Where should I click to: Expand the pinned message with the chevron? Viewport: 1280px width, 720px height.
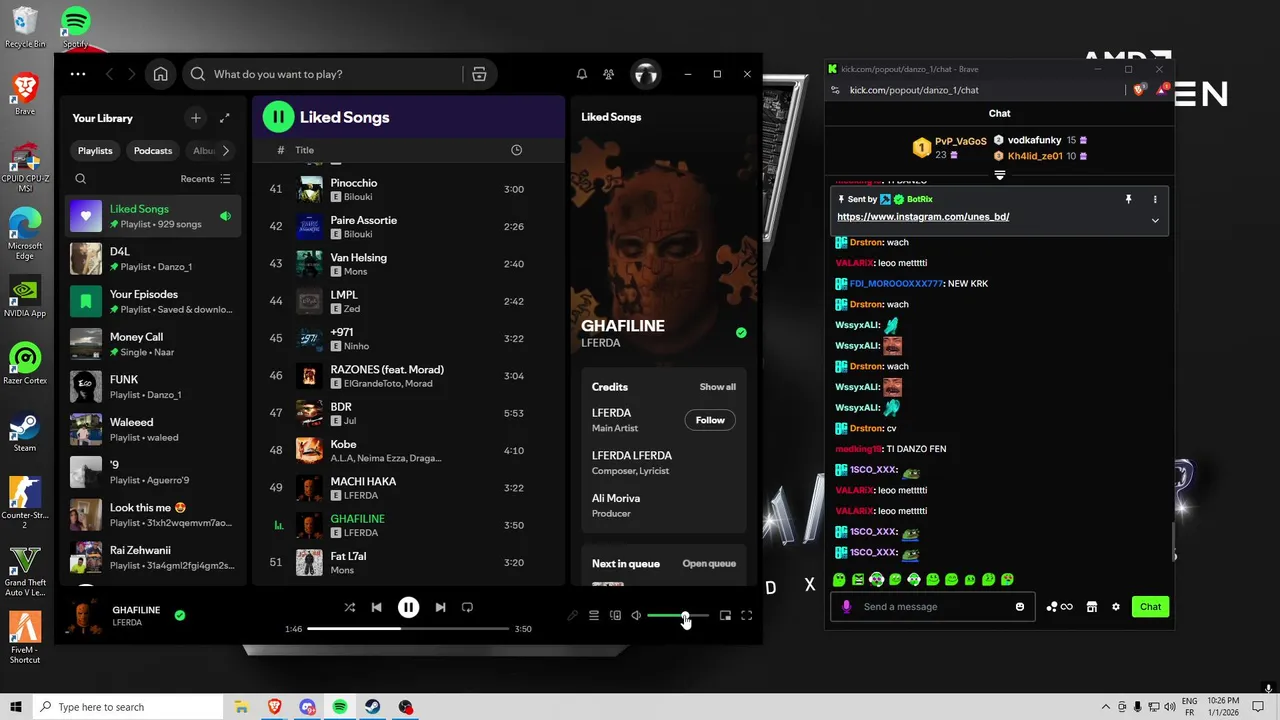point(1155,220)
